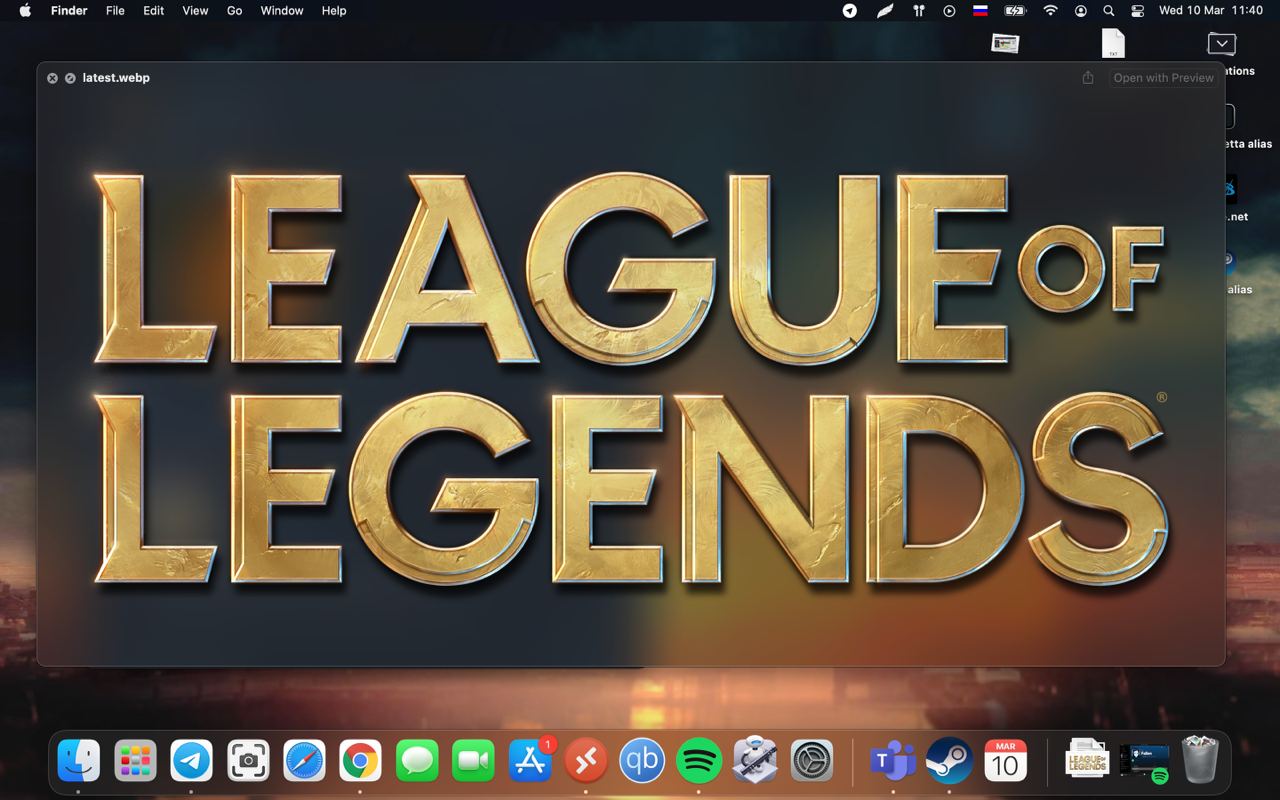
Task: Open the Go menu
Action: [x=234, y=11]
